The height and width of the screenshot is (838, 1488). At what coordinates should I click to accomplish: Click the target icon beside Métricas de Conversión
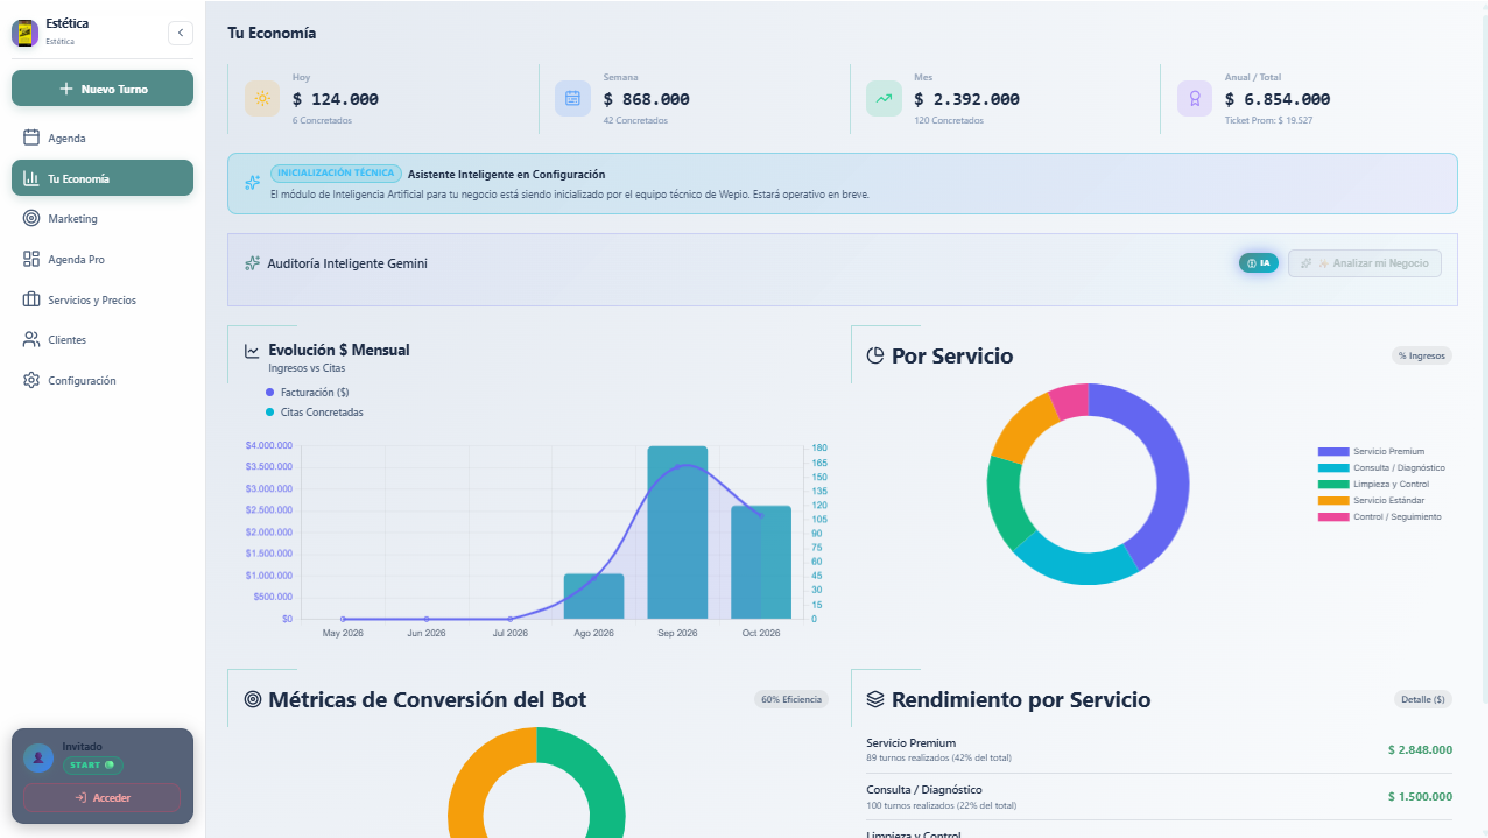point(253,700)
